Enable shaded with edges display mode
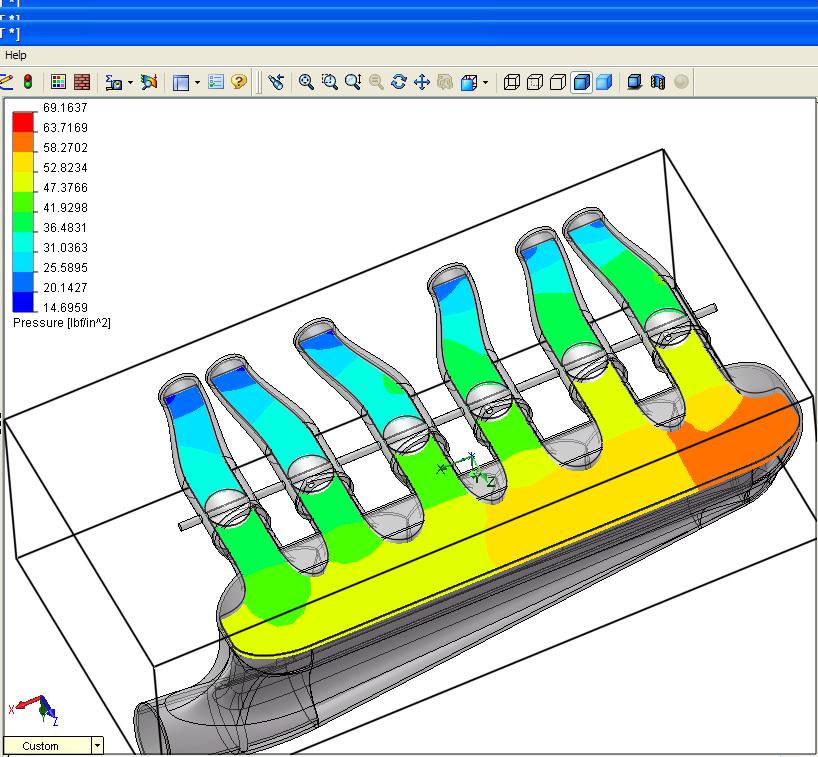The width and height of the screenshot is (818, 757). [581, 82]
